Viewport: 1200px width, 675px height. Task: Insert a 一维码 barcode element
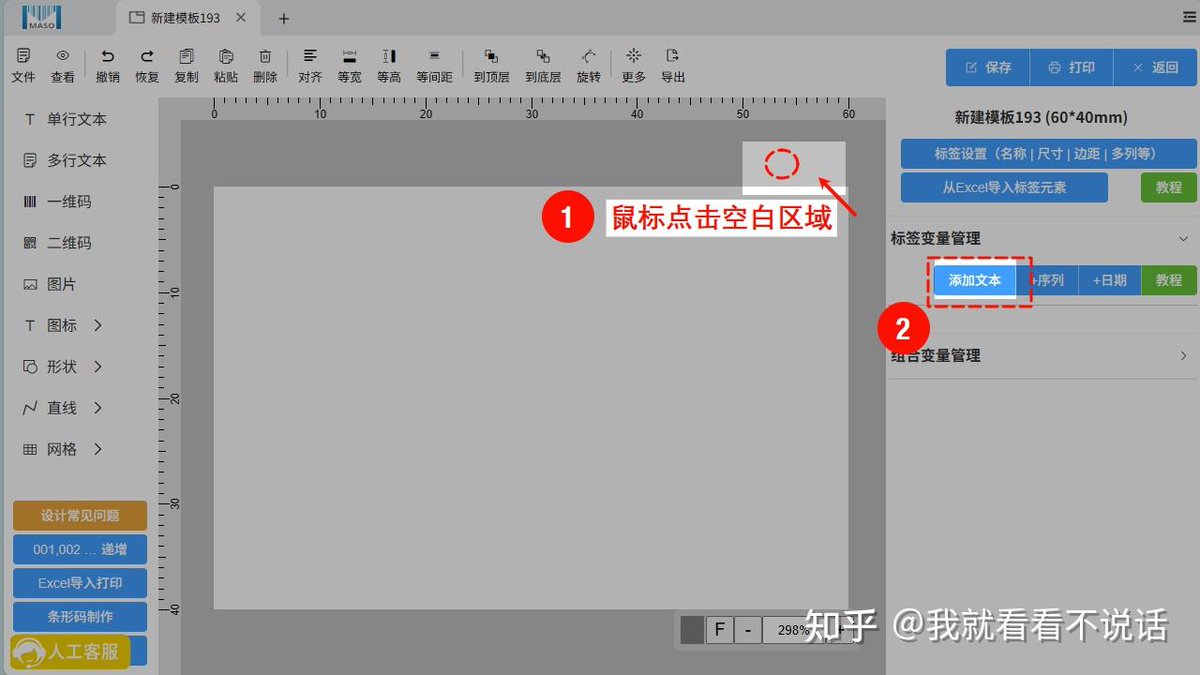58,202
